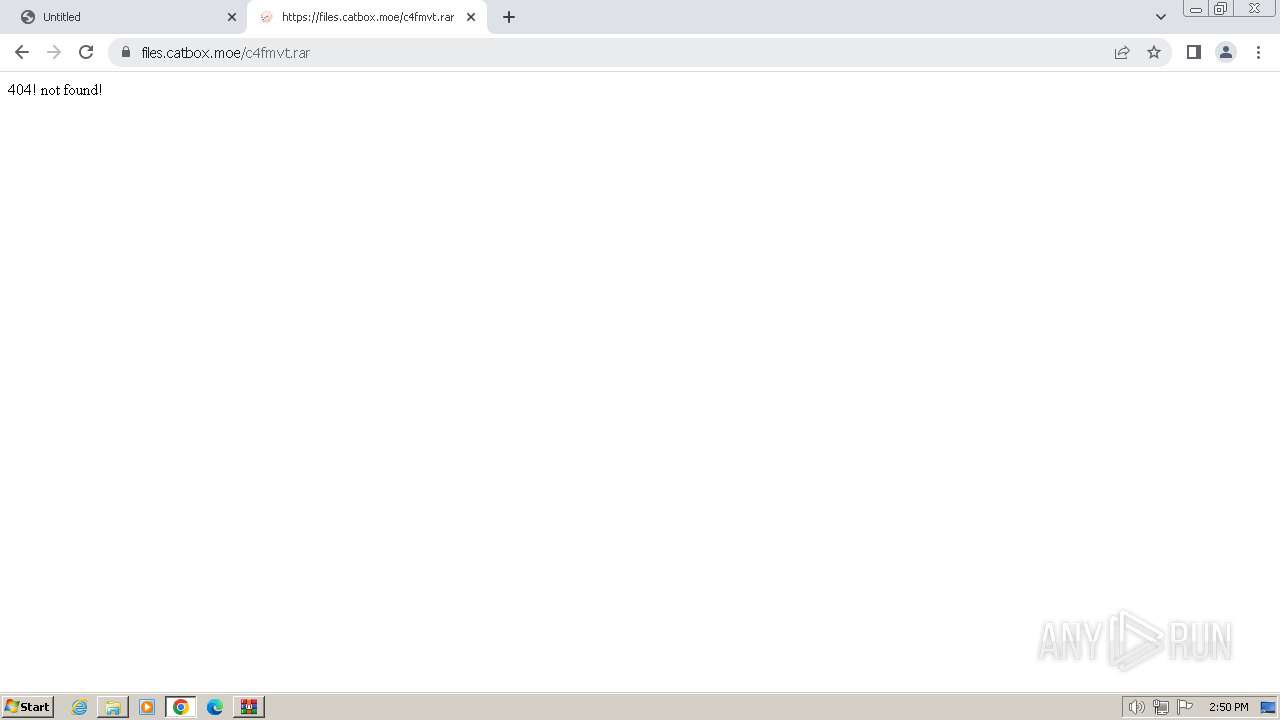Reload the current page

[x=86, y=52]
